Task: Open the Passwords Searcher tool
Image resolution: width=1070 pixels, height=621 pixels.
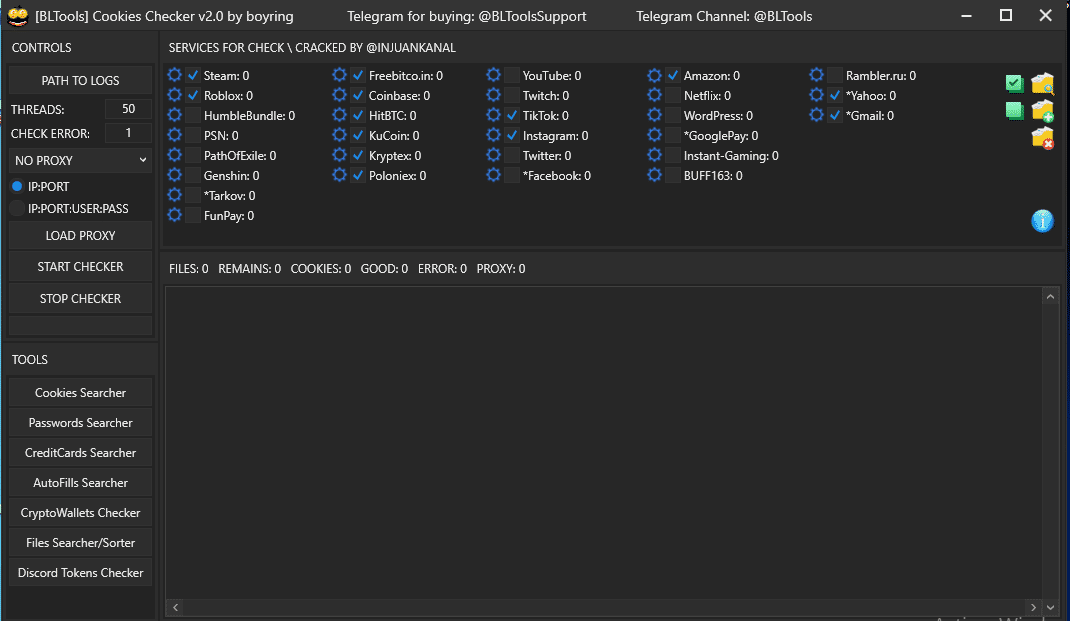Action: (x=81, y=422)
